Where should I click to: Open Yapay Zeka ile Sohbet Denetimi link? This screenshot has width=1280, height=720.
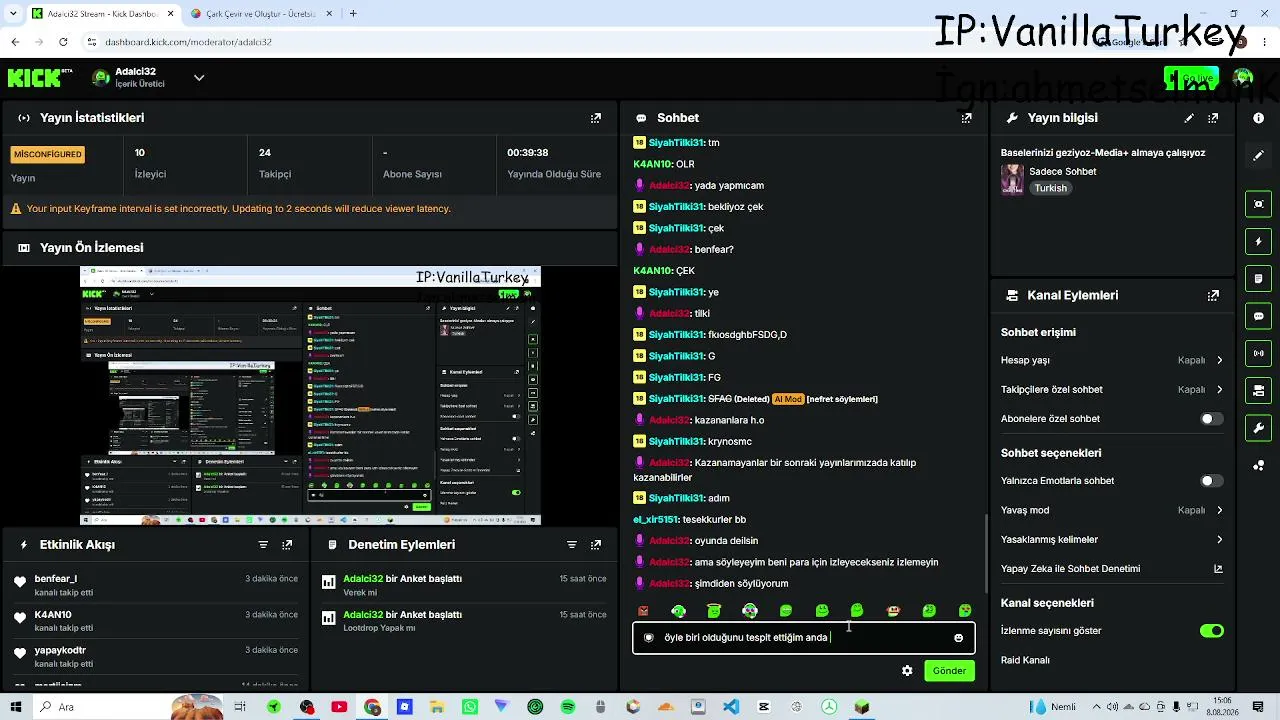(1112, 569)
